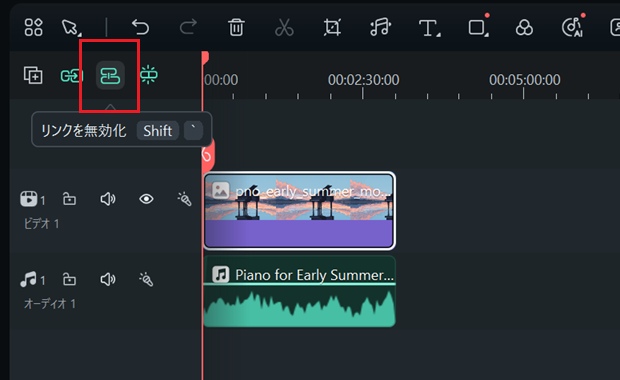Open the audio music notes tool
The height and width of the screenshot is (380, 620).
380,27
